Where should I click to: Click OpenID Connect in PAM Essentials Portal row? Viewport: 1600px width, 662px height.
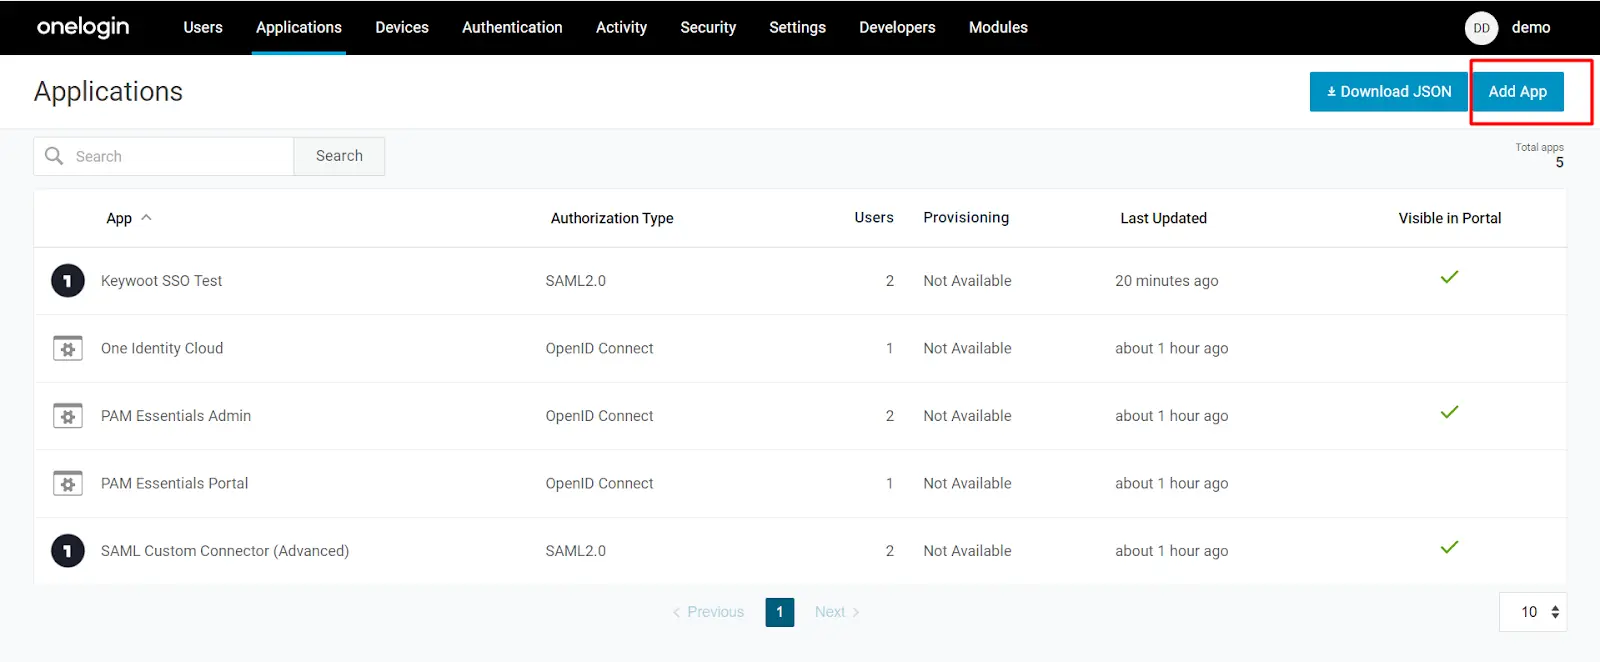(599, 483)
